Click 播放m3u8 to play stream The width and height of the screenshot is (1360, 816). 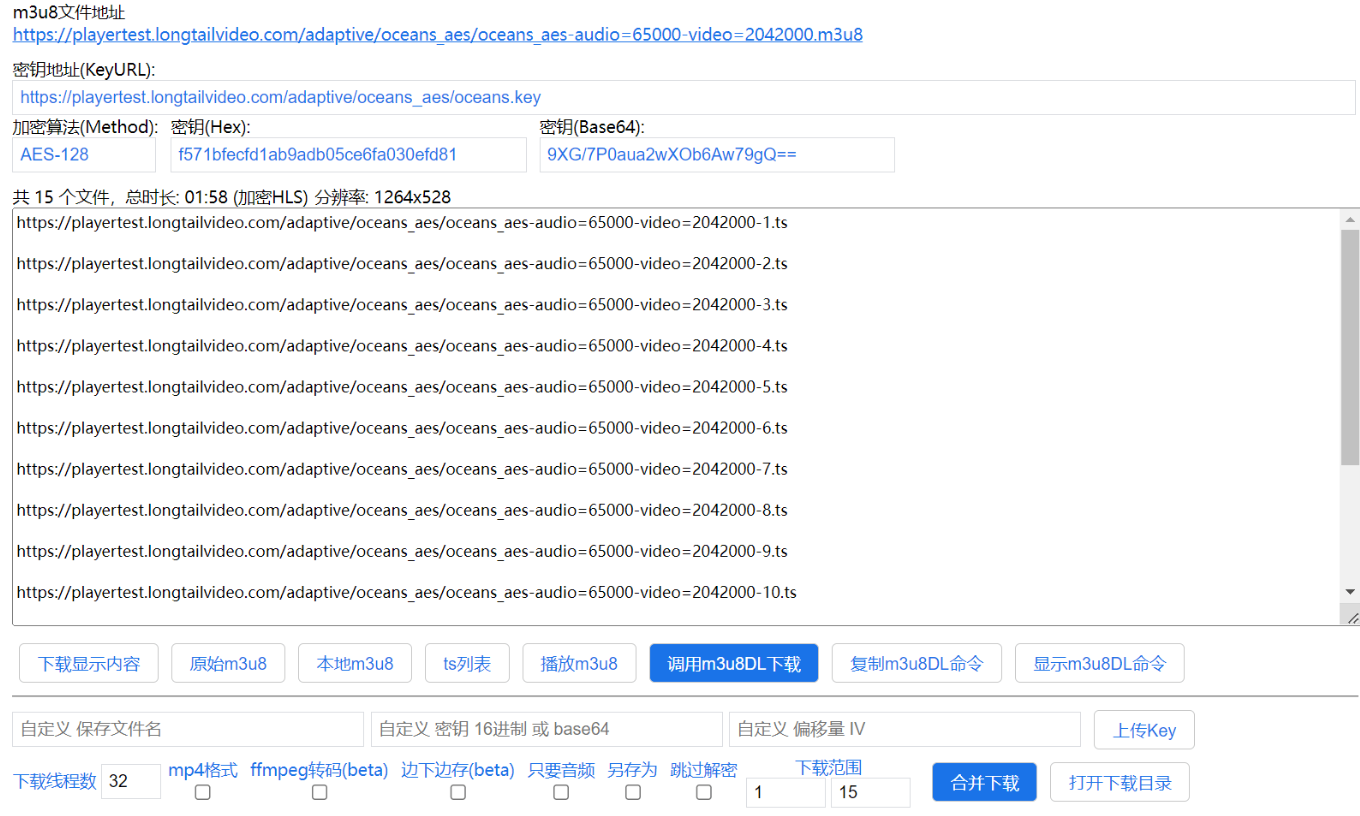coord(579,663)
